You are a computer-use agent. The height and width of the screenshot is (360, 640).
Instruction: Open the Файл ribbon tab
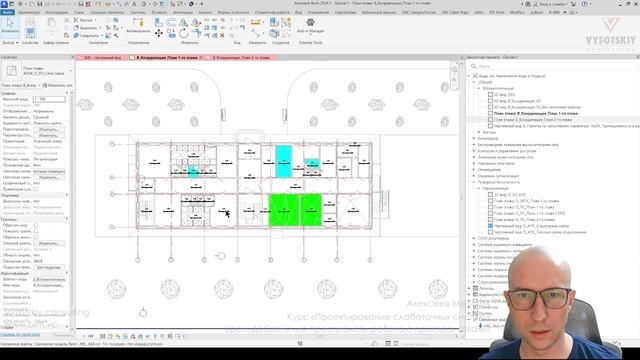click(7, 12)
